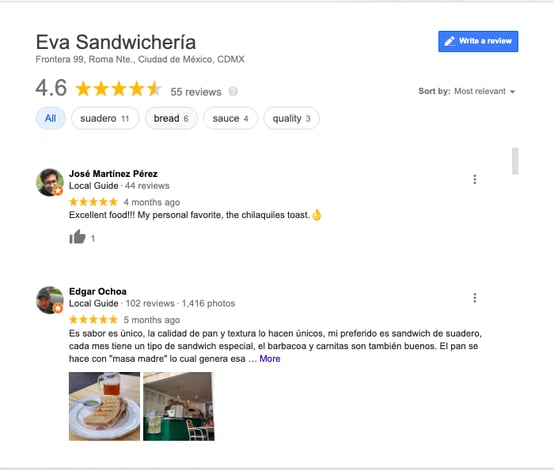Open the sandwich plate photo thumbnail
Viewport: 554px width, 470px height.
(x=104, y=406)
